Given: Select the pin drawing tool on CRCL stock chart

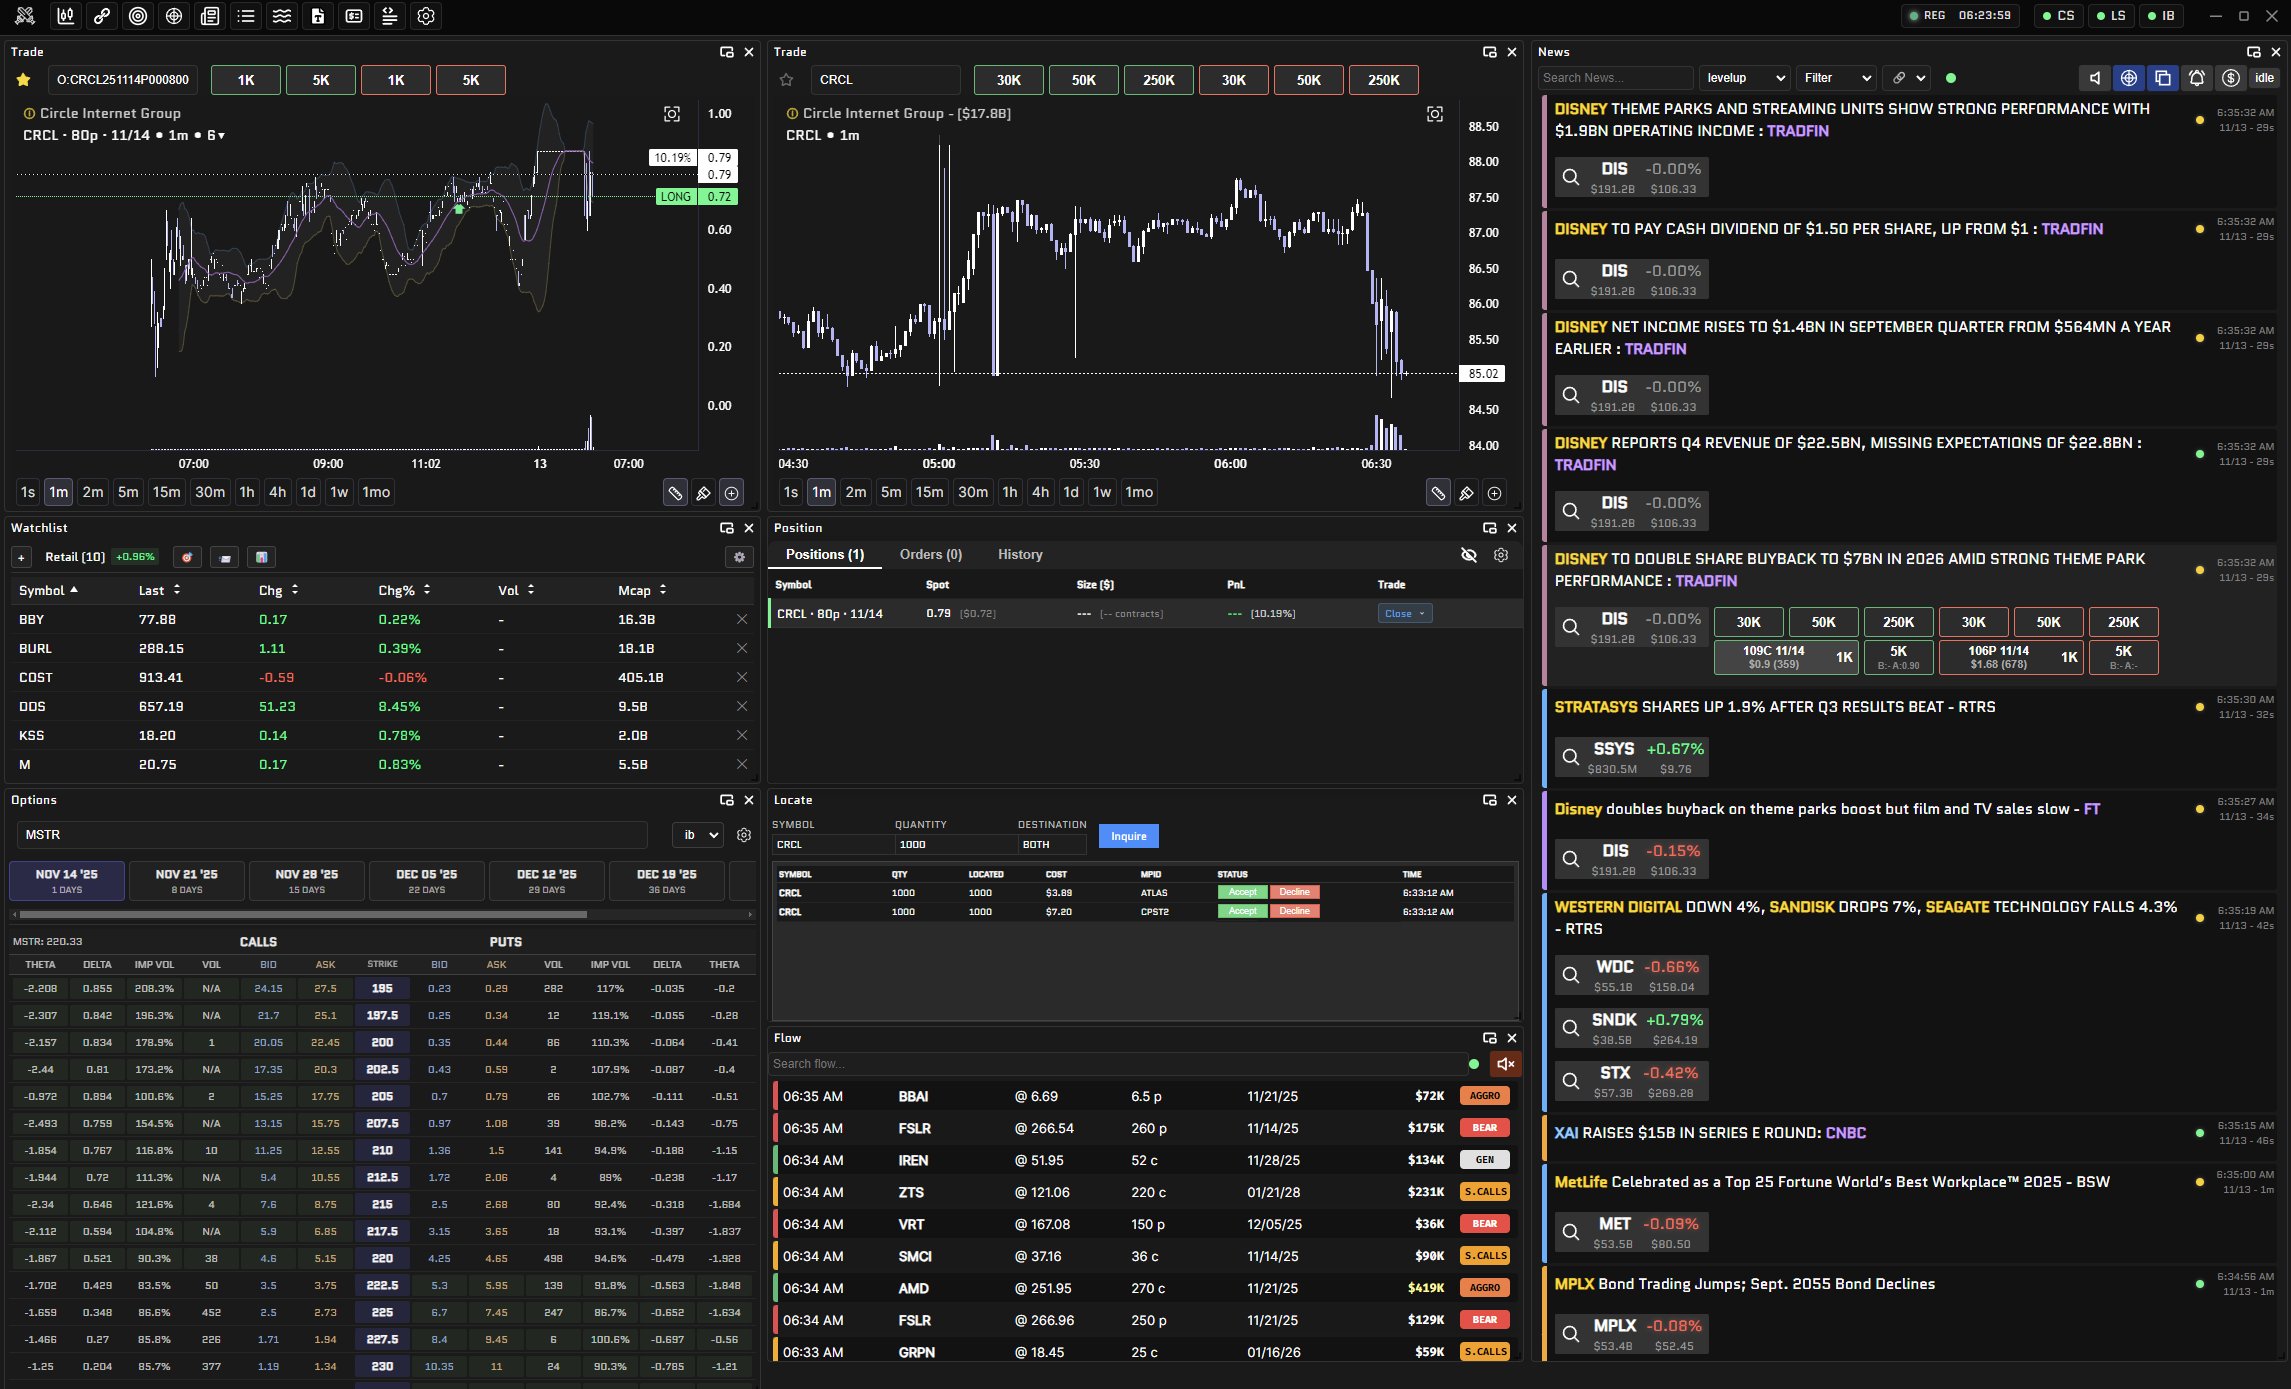Looking at the screenshot, I should pos(1466,492).
